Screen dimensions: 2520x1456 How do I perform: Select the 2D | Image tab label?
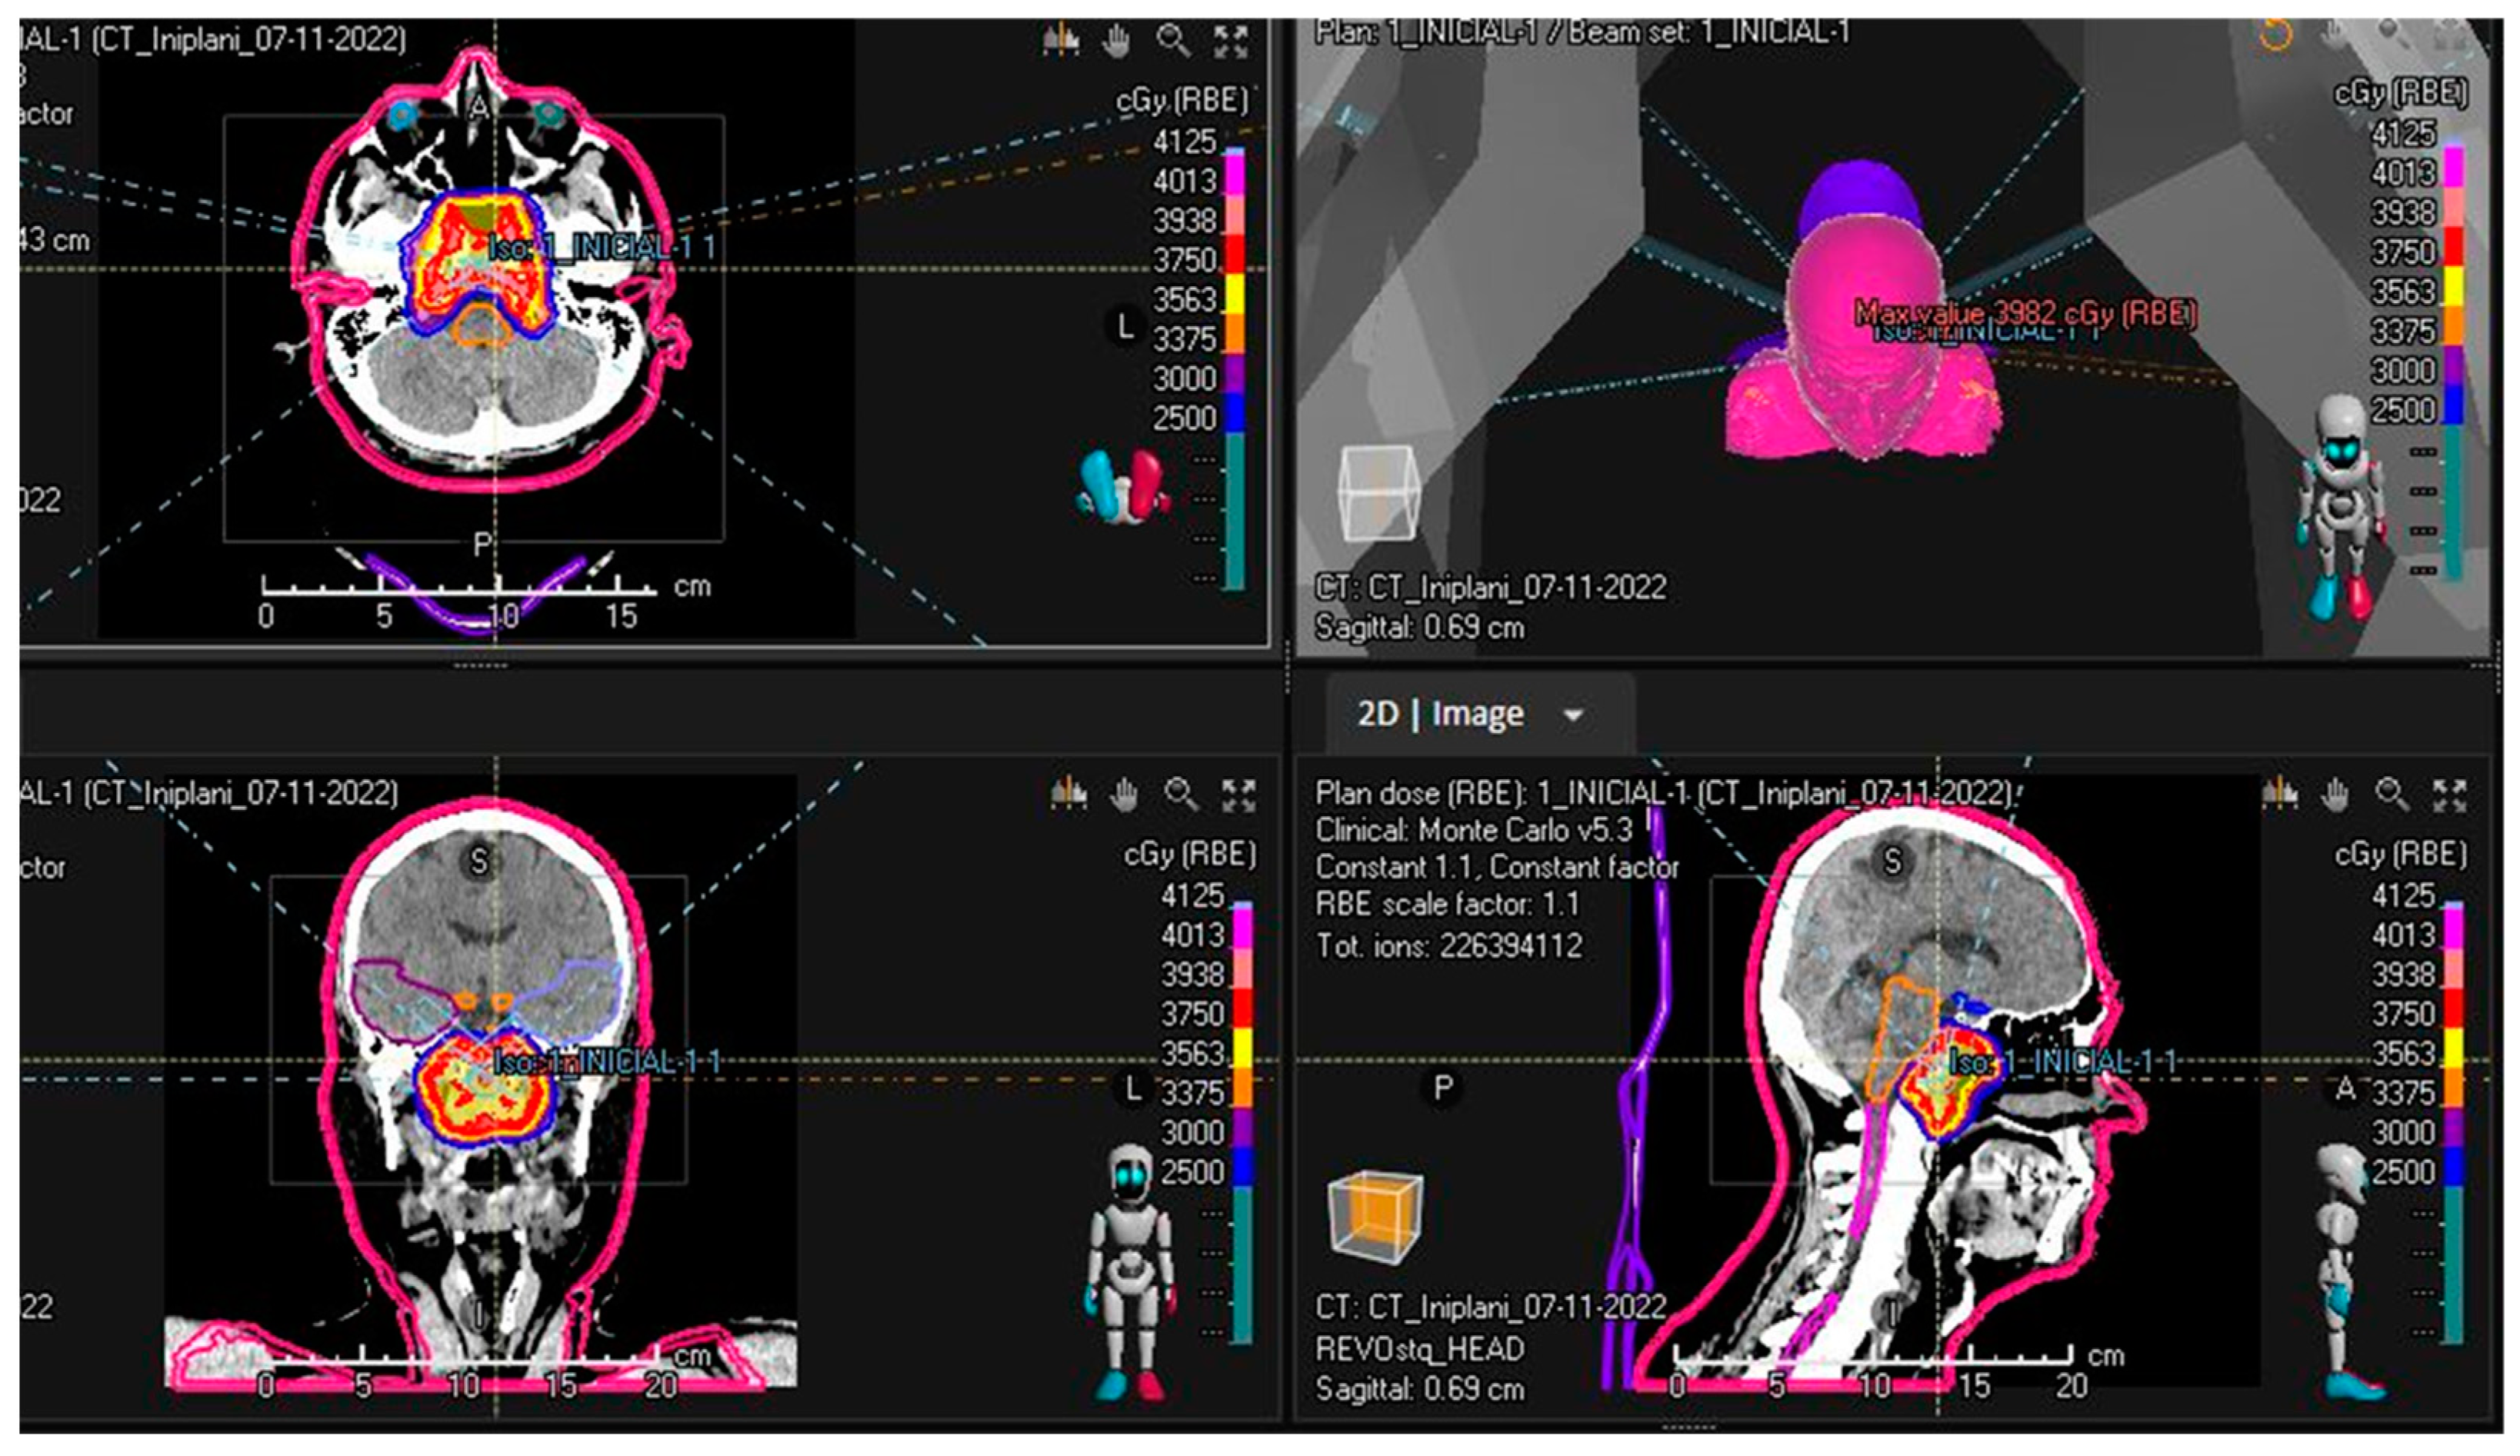1440,714
